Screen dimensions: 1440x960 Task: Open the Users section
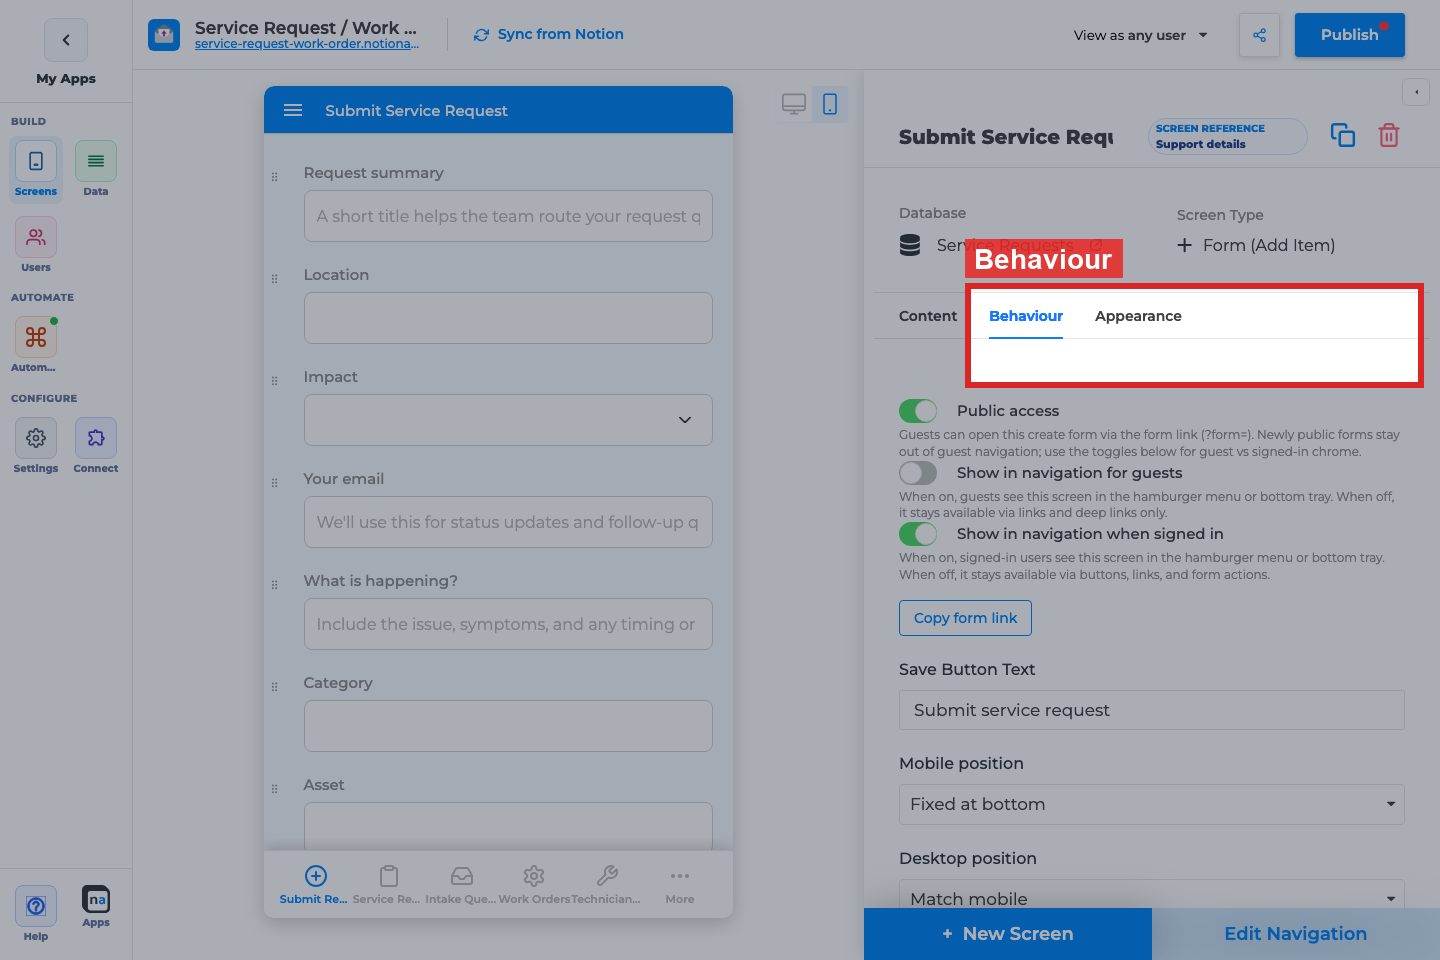36,245
